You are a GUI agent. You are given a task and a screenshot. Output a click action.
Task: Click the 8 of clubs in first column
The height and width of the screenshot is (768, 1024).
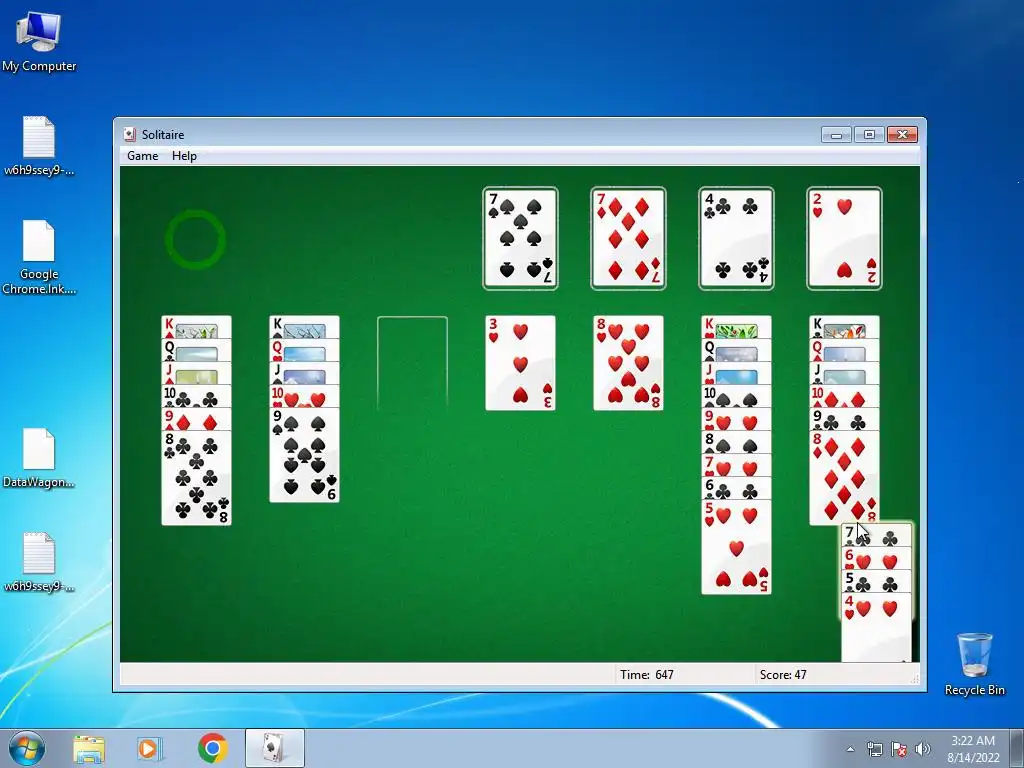pyautogui.click(x=197, y=477)
